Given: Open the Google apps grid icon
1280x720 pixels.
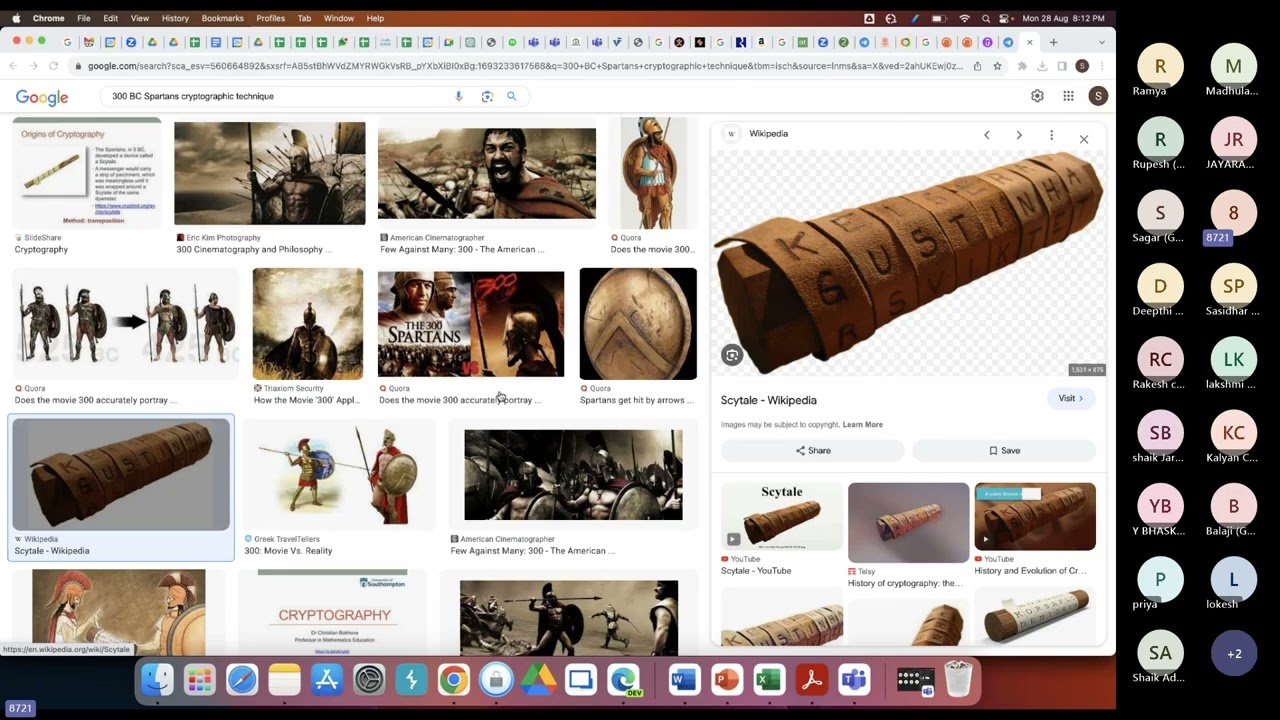Looking at the screenshot, I should 1068,96.
